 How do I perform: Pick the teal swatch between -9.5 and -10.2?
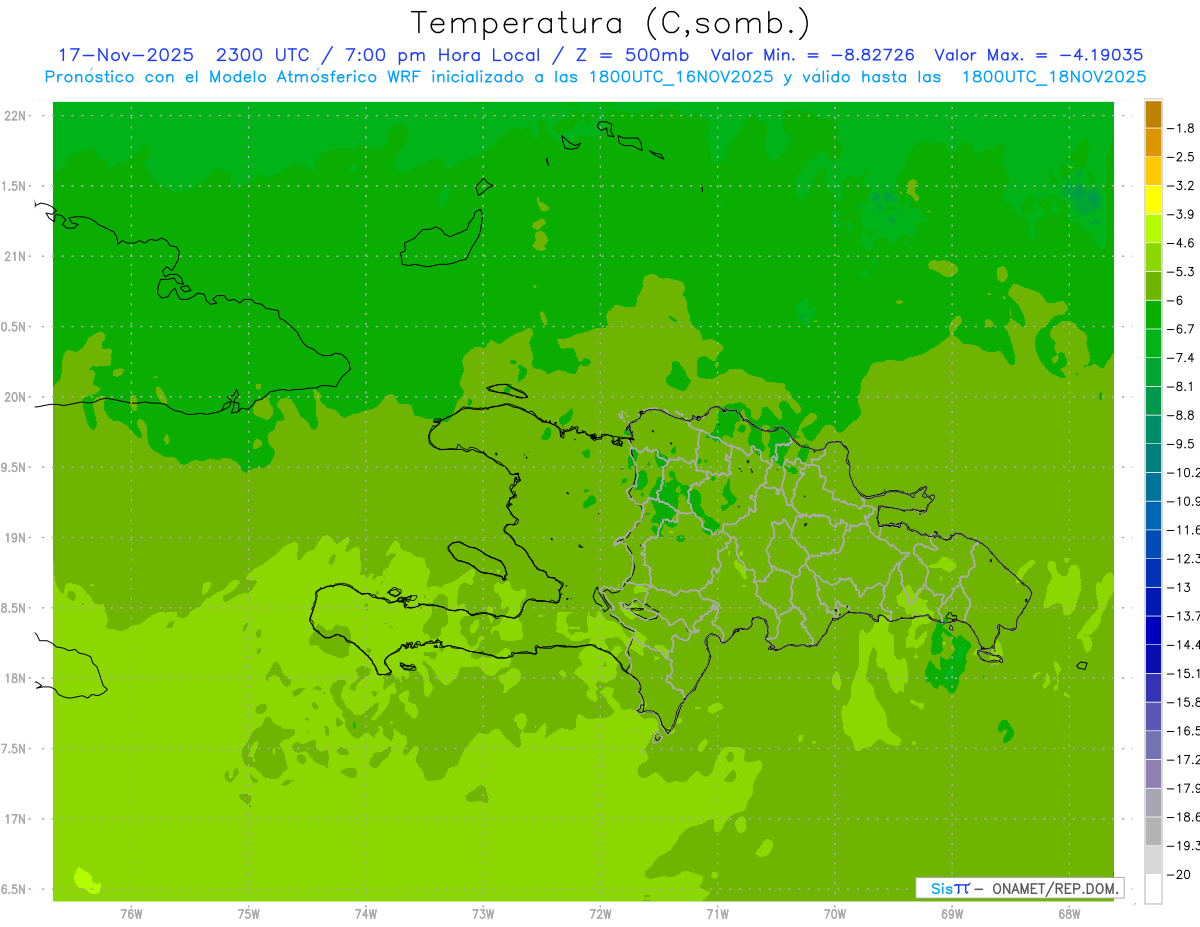(1154, 458)
